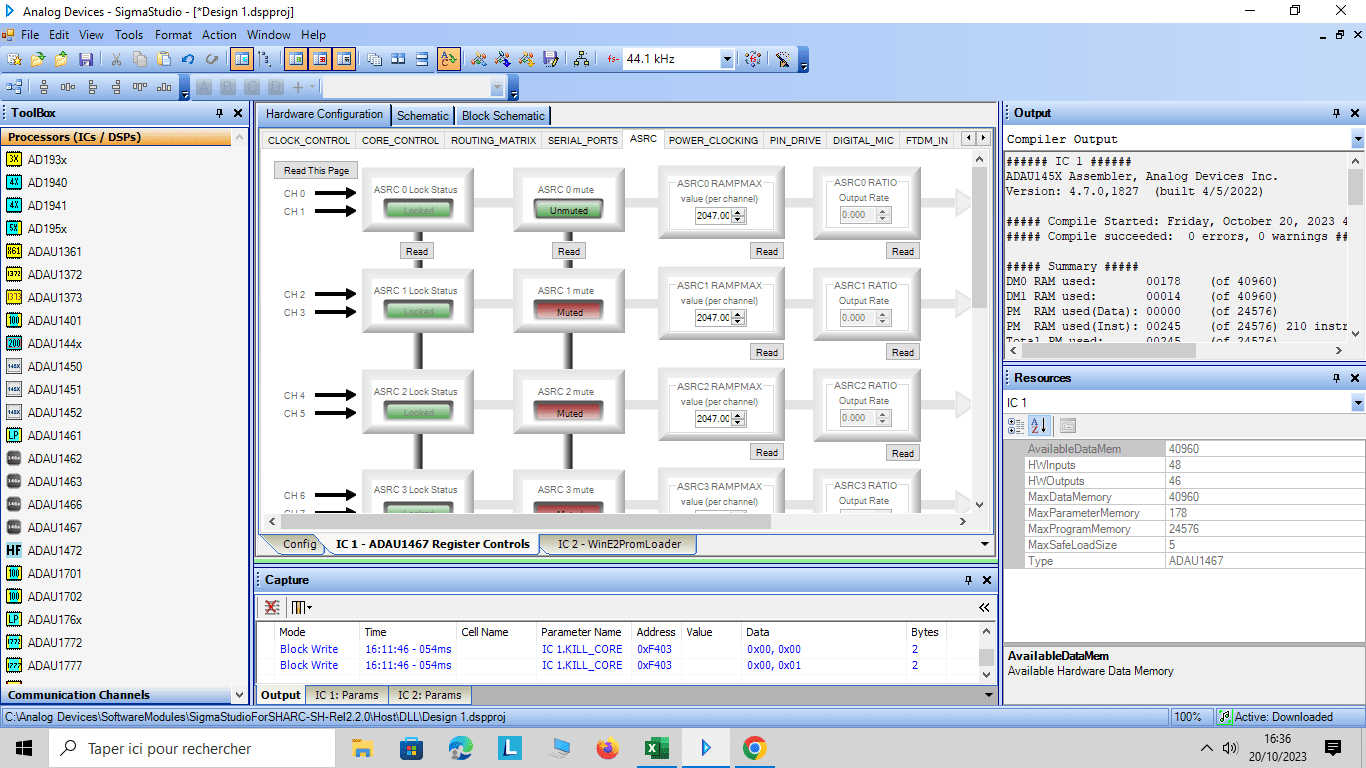Screen dimensions: 1366x768
Task: Toggle the ASRC 2 mute Muted button
Action: [569, 413]
